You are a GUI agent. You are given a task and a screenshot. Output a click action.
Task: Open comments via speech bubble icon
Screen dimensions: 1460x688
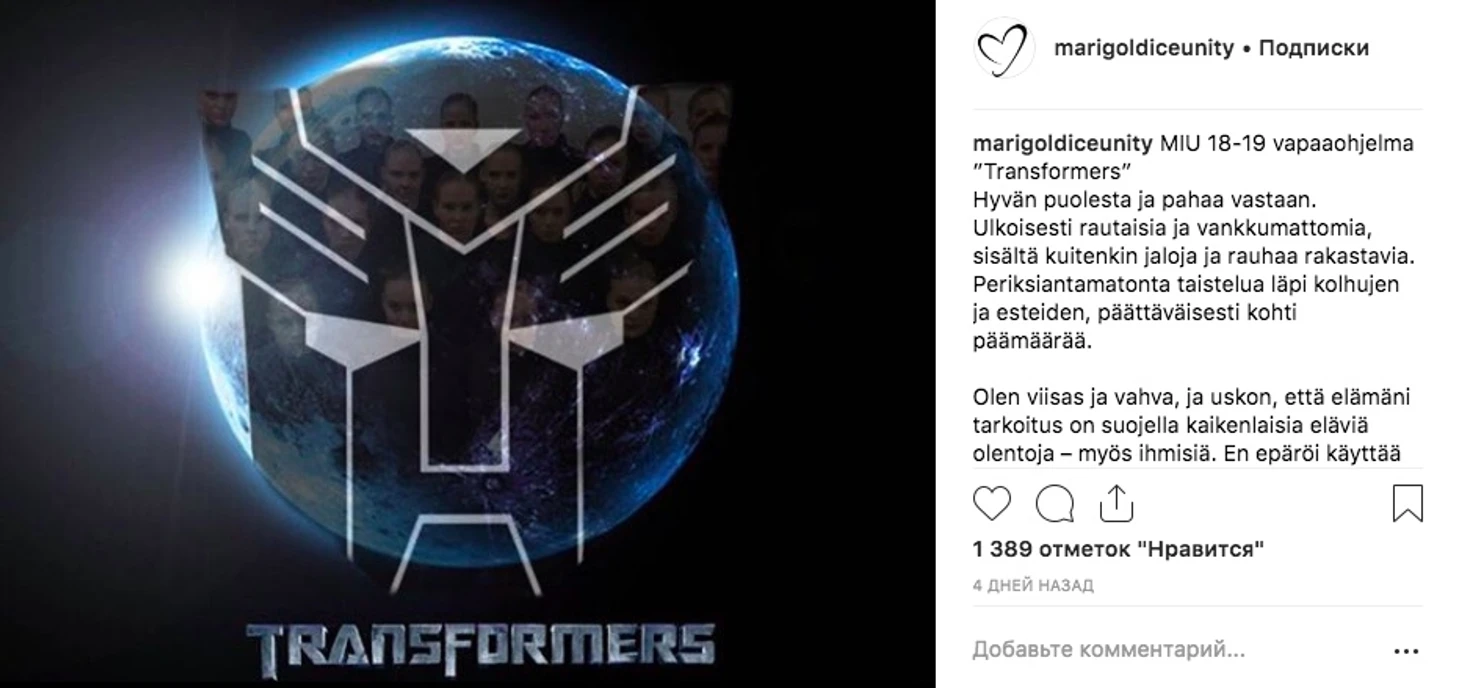(1054, 504)
